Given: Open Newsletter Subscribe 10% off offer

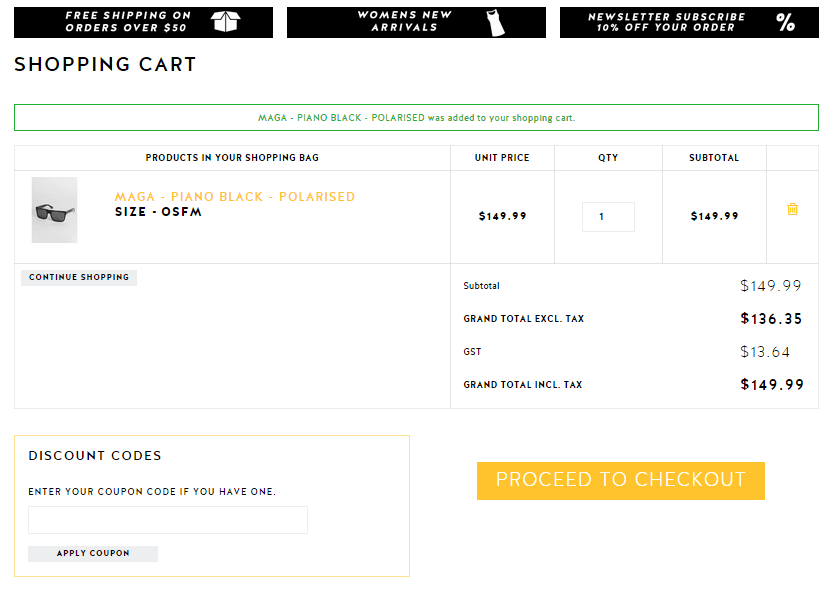Looking at the screenshot, I should (666, 22).
